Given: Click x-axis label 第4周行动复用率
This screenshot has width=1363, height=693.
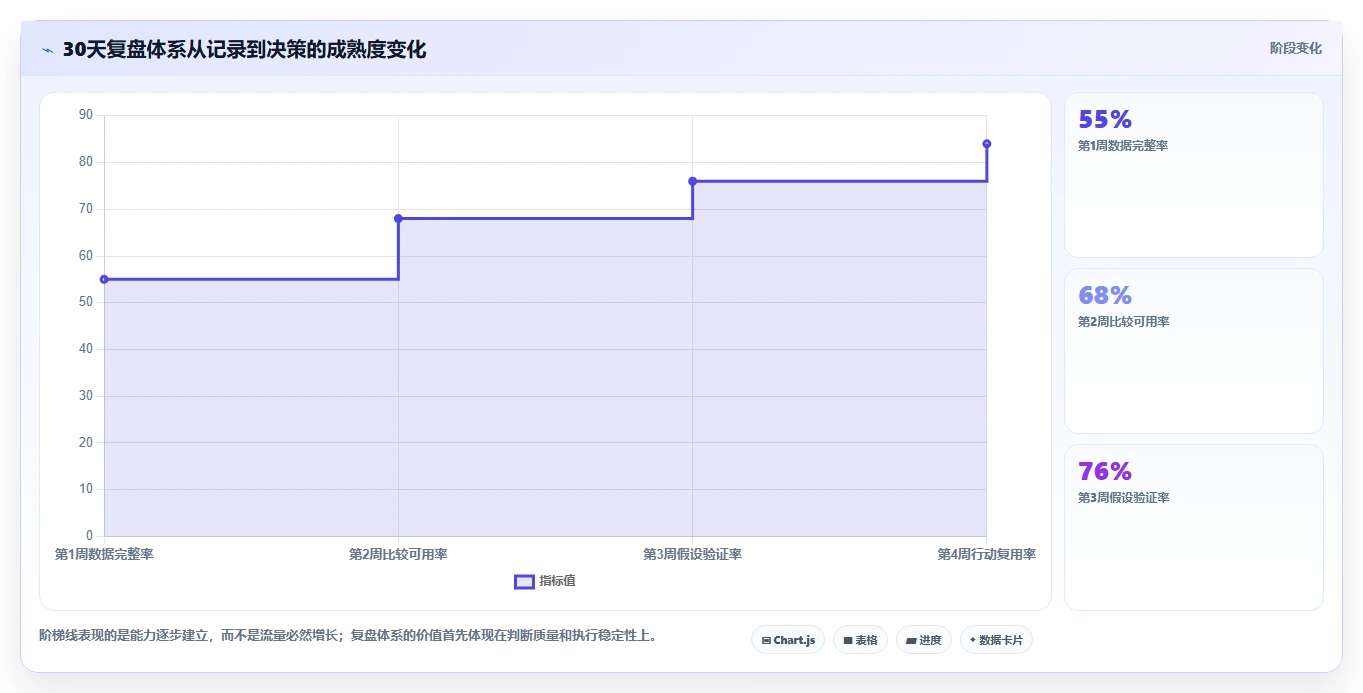Looking at the screenshot, I should point(986,554).
